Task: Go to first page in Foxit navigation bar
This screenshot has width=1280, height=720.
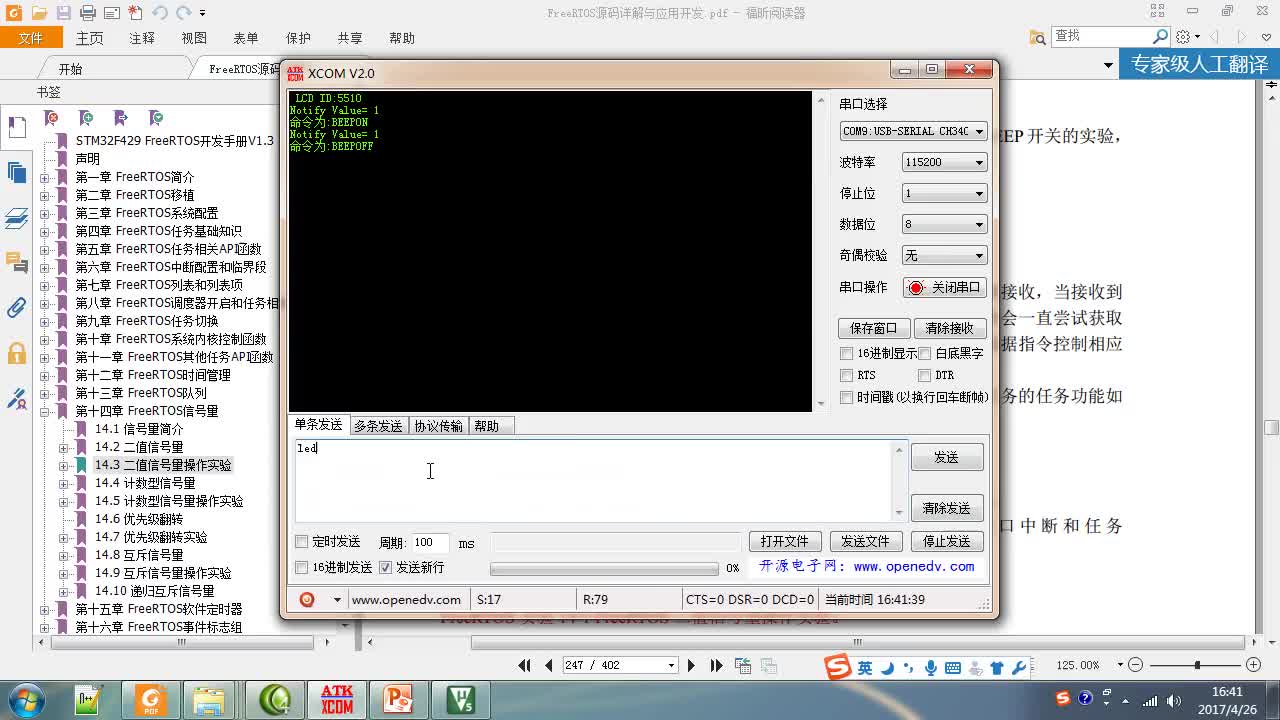Action: pos(525,665)
